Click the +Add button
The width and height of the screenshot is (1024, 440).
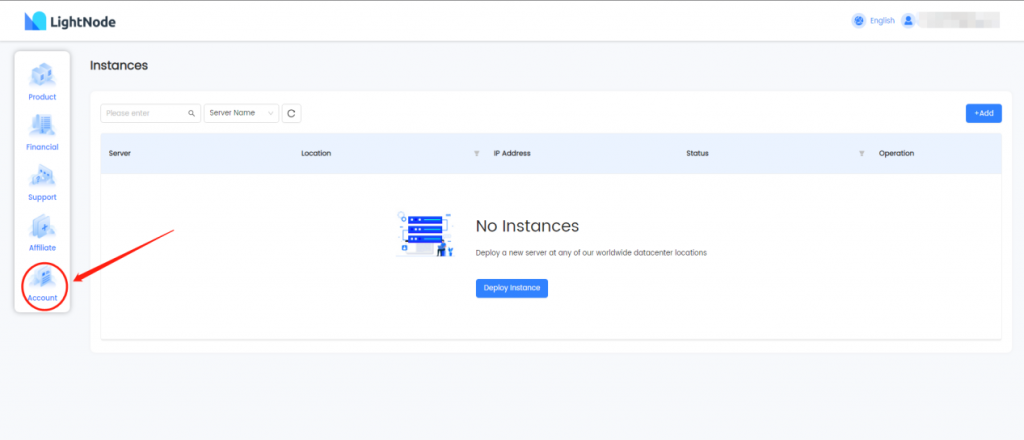pos(983,113)
